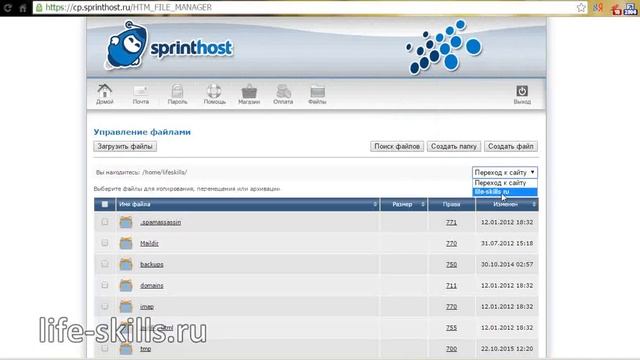Image resolution: width=640 pixels, height=360 pixels.
Task: Click Загрузить файлы button
Action: coord(125,146)
